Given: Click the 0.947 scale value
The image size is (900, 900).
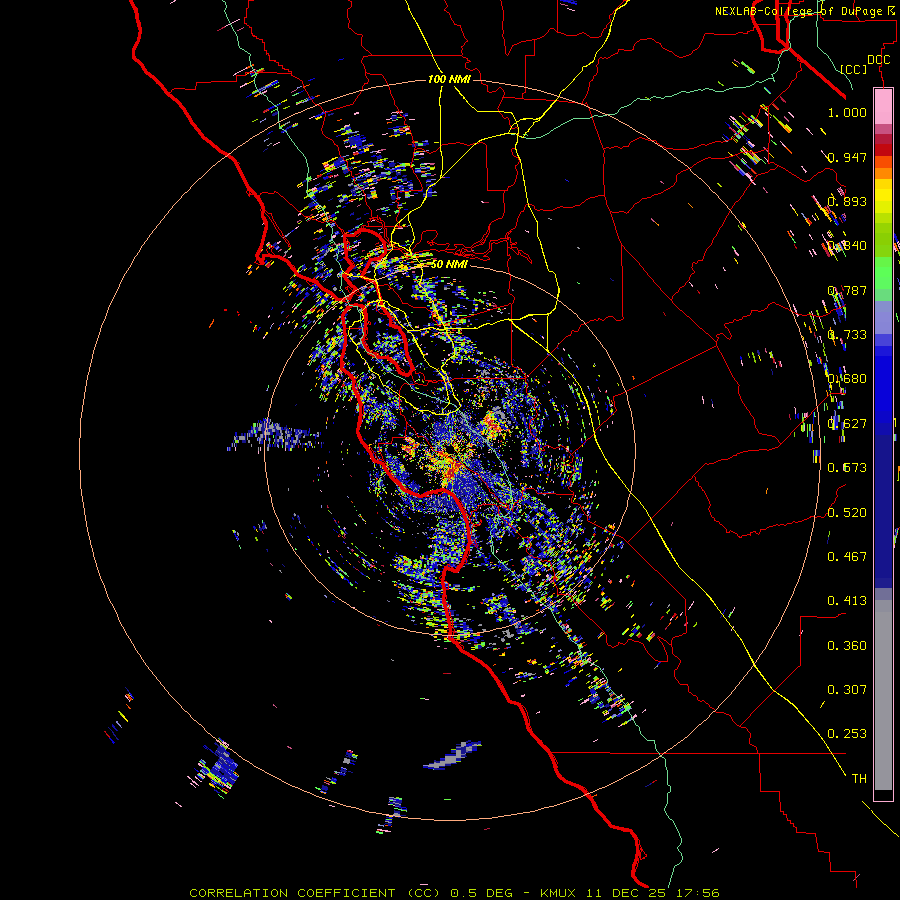Looking at the screenshot, I should pos(847,157).
